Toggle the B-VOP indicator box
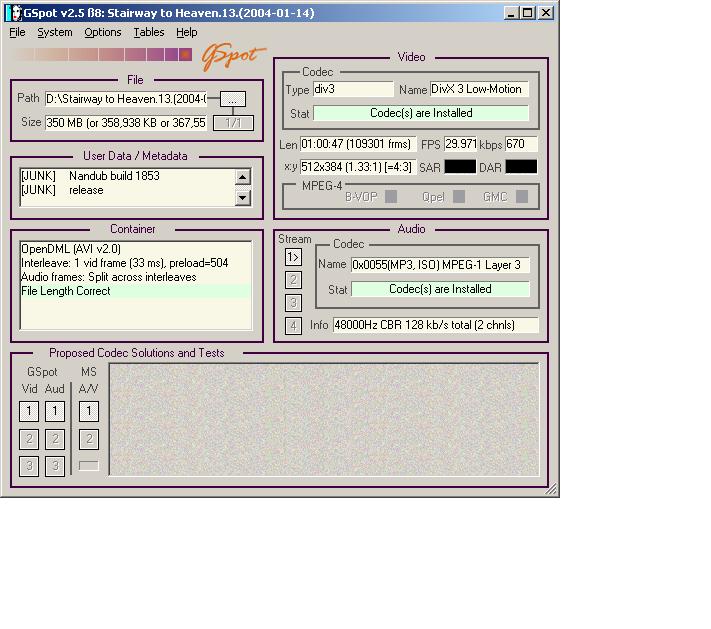 (x=391, y=196)
